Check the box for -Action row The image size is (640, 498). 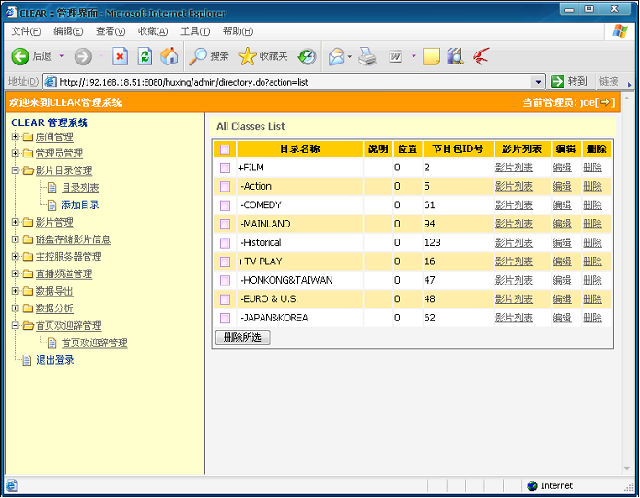(x=225, y=187)
